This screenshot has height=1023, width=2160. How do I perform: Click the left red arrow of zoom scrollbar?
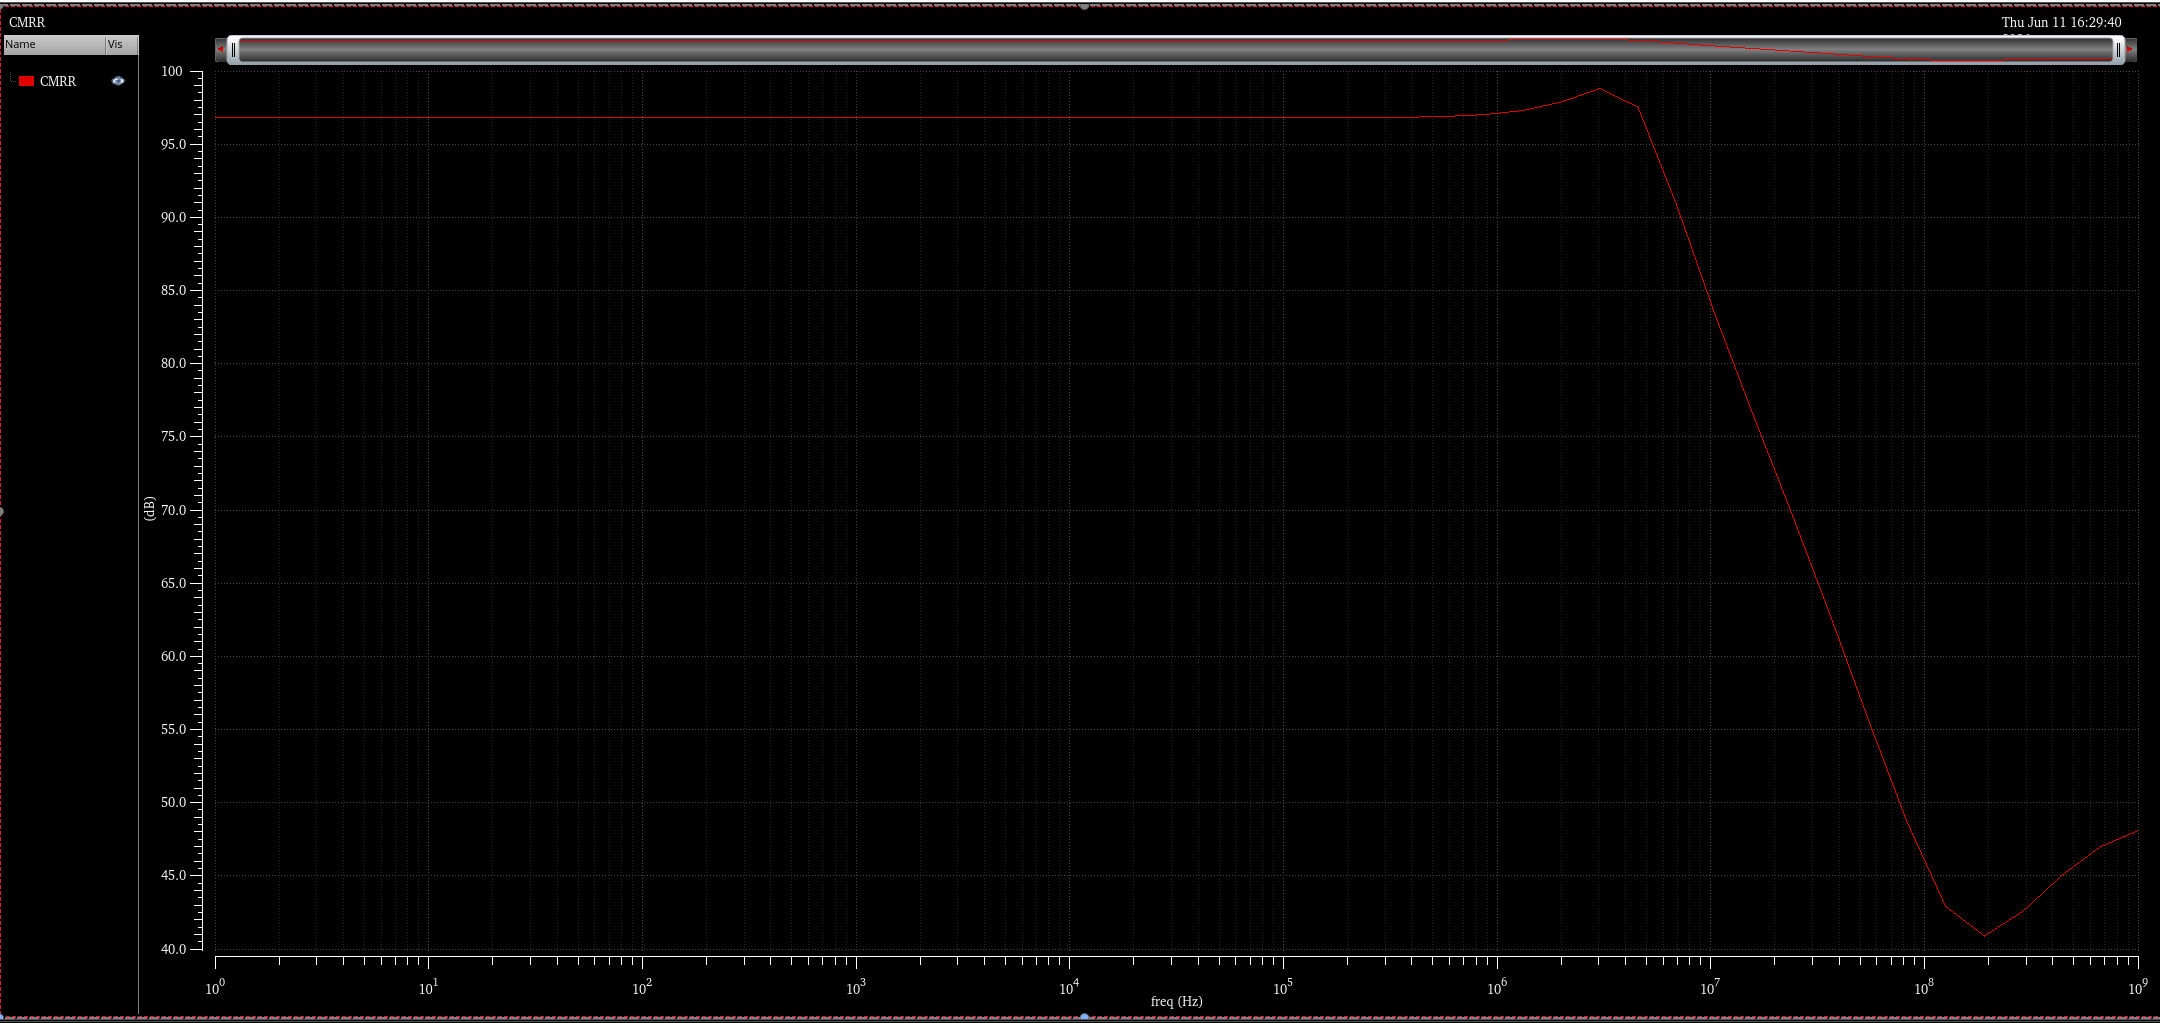pos(220,49)
